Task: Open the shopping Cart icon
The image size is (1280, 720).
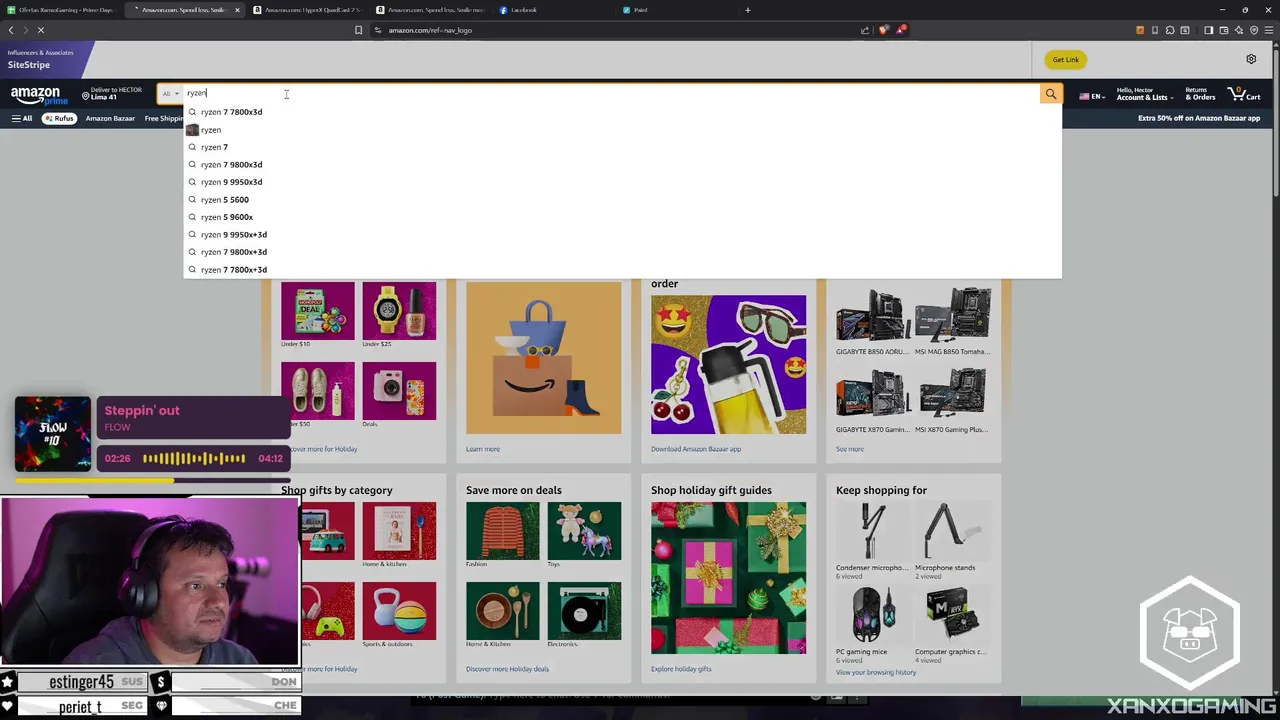Action: [1245, 94]
